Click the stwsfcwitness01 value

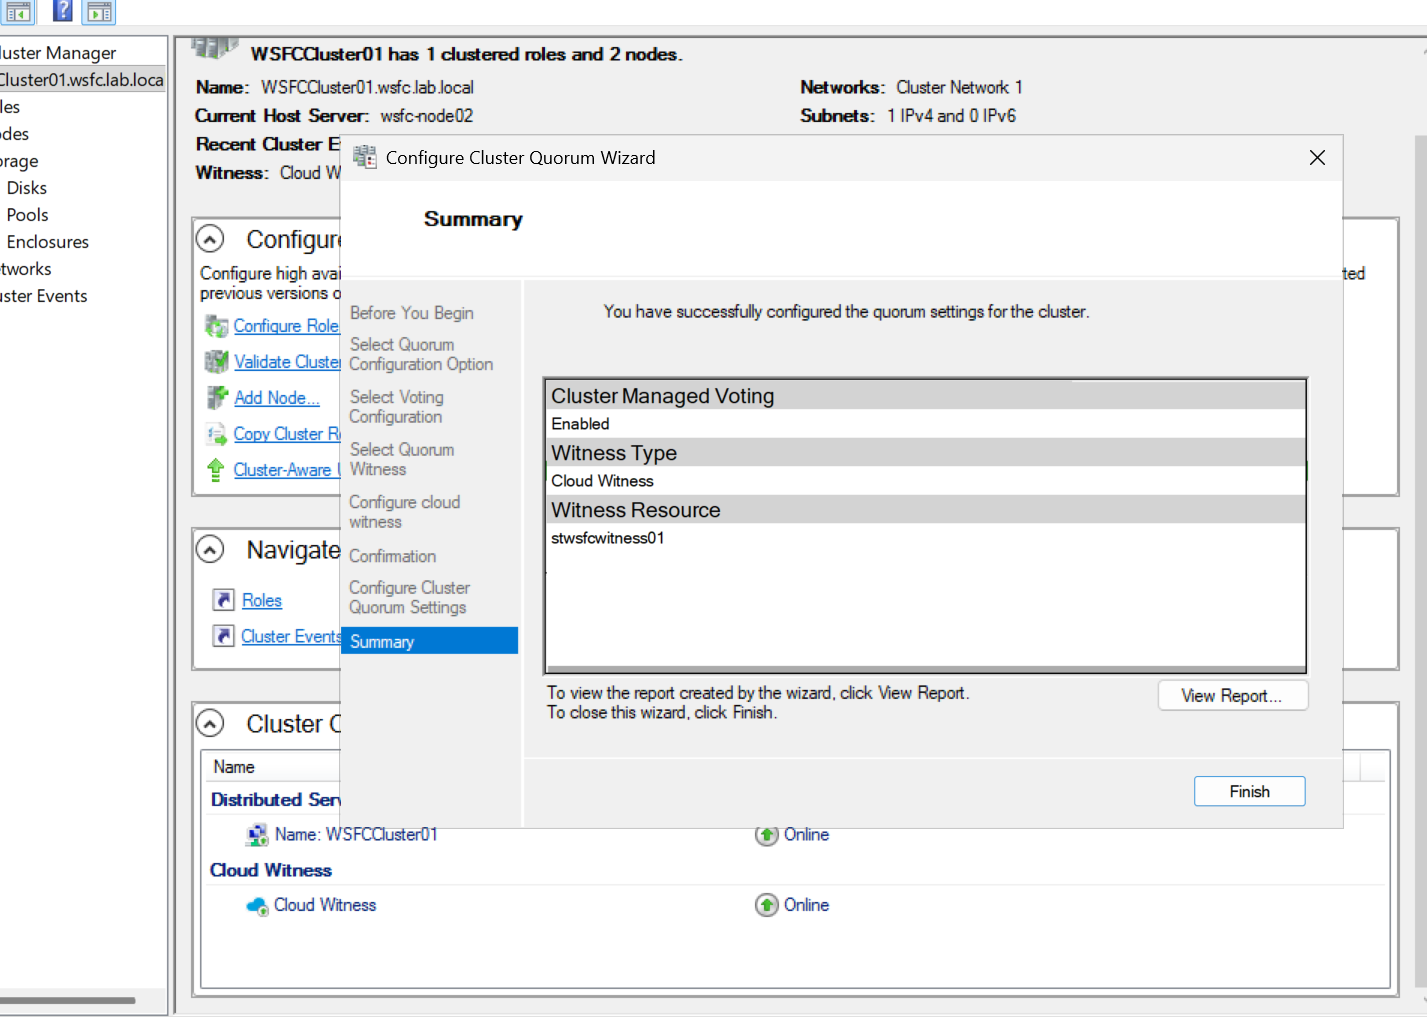tap(608, 538)
